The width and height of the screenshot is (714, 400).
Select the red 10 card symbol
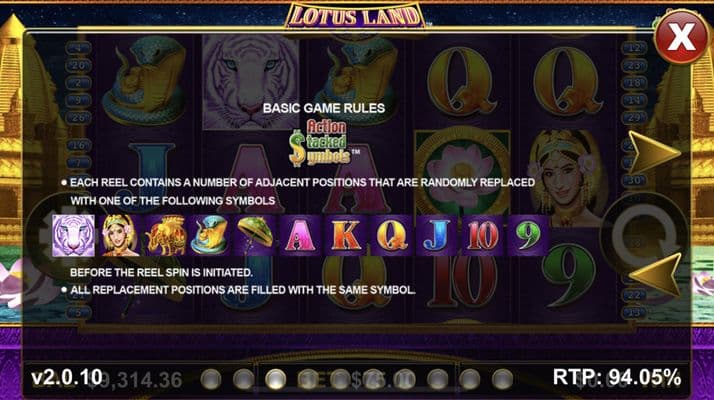pos(482,236)
